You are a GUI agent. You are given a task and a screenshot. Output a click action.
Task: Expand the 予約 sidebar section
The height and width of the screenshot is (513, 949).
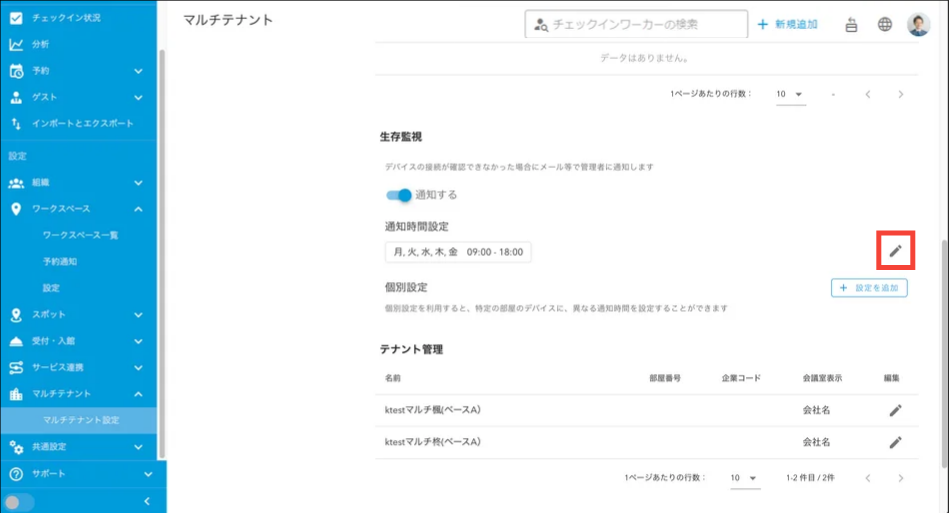point(138,71)
